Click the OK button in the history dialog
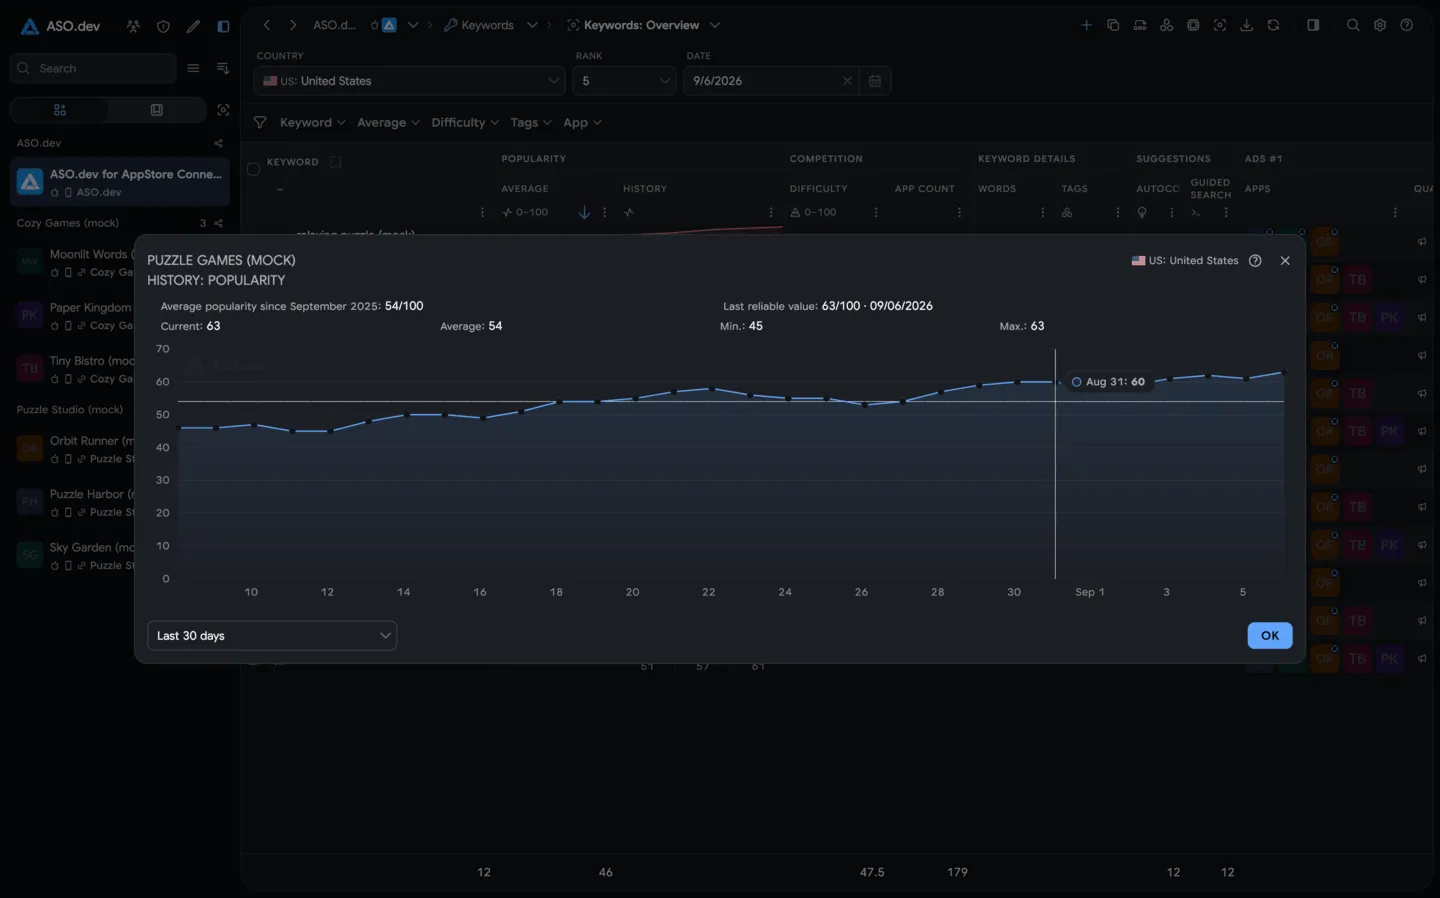This screenshot has height=898, width=1440. tap(1270, 636)
